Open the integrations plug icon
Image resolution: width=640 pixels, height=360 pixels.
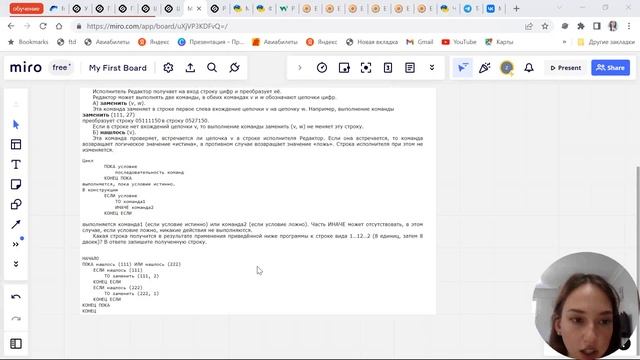click(234, 68)
